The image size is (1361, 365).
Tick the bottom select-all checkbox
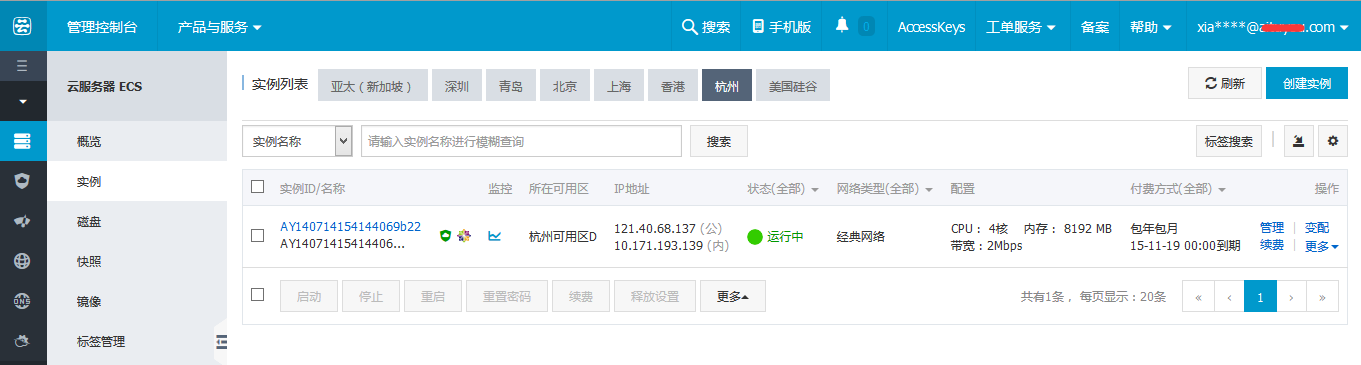[258, 295]
